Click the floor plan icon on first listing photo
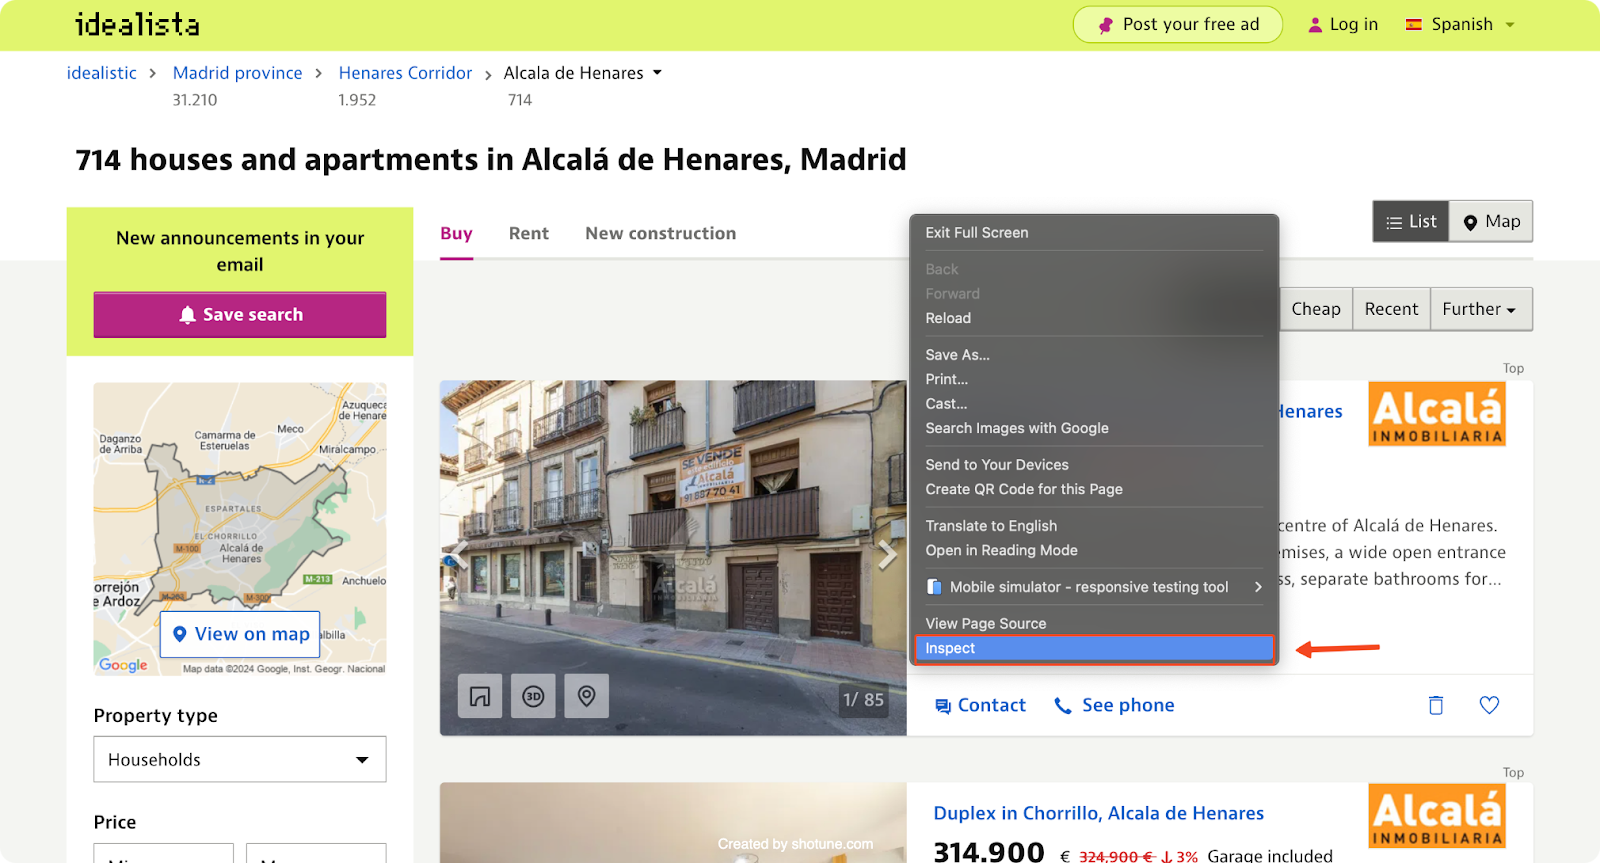The height and width of the screenshot is (863, 1600). 480,696
